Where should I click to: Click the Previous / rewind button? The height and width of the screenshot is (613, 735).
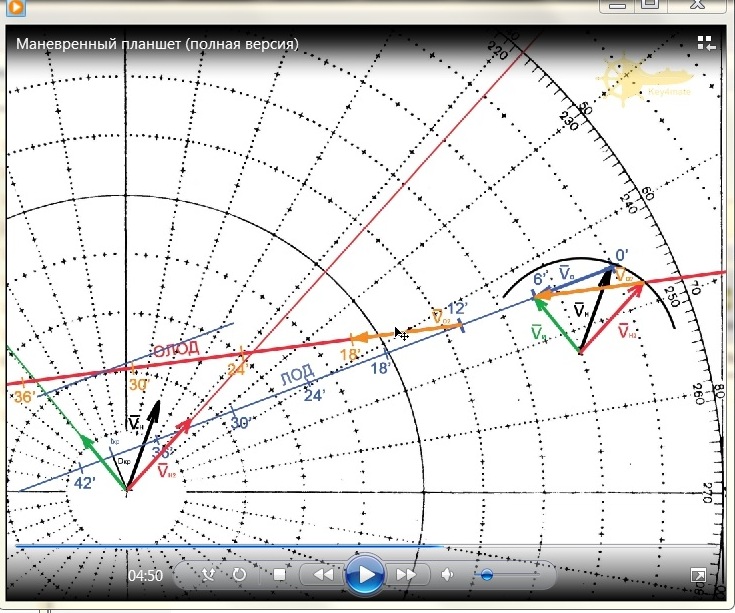[x=323, y=575]
